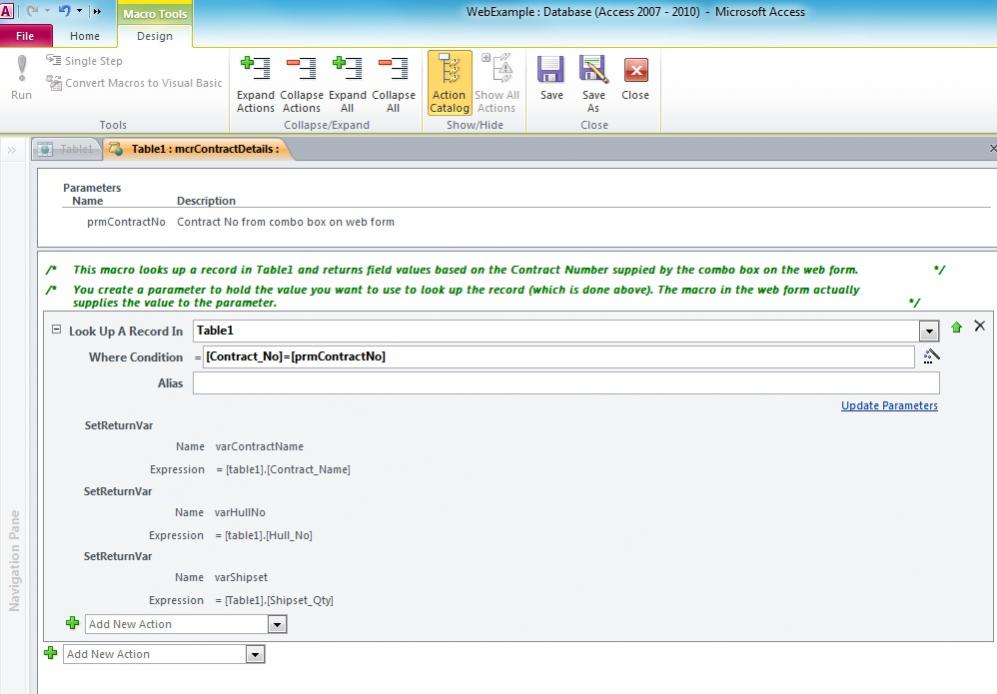Select the Table1 : mcrContractDetails tab

(197, 149)
